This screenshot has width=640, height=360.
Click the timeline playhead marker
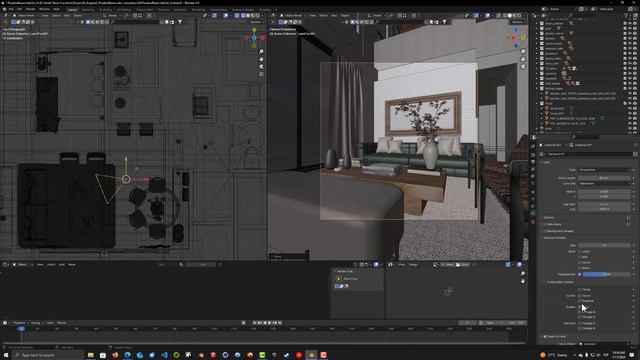tap(21, 329)
